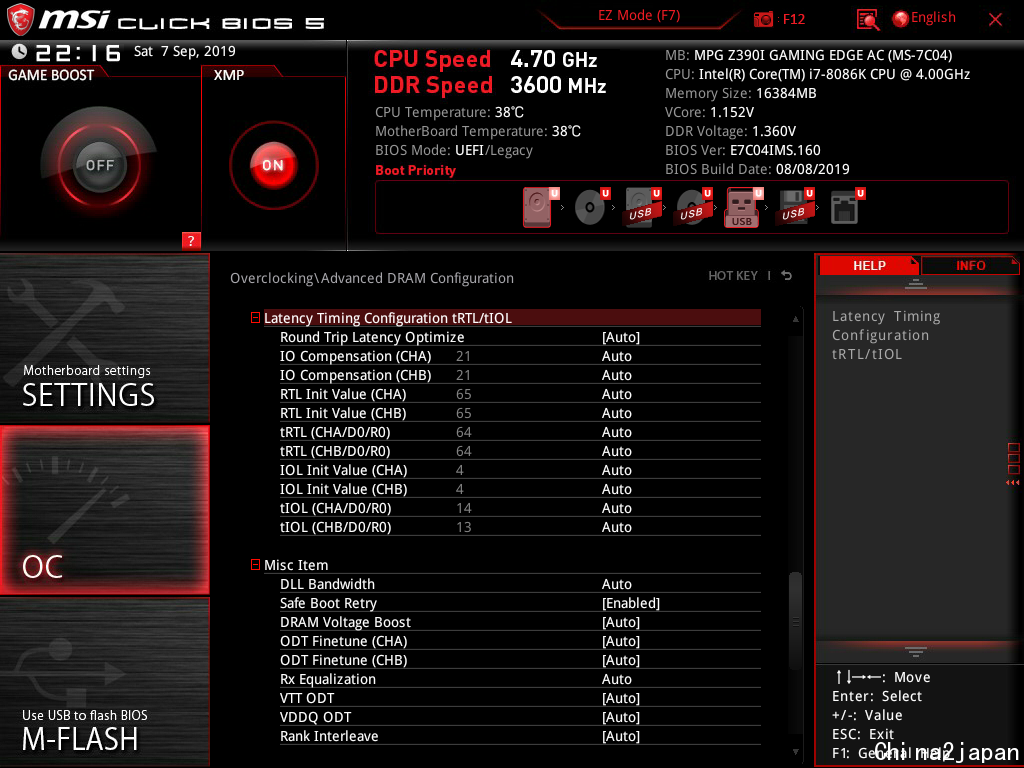Viewport: 1024px width, 768px height.
Task: Click the date Sat 7 Sep, 2019
Action: [185, 51]
